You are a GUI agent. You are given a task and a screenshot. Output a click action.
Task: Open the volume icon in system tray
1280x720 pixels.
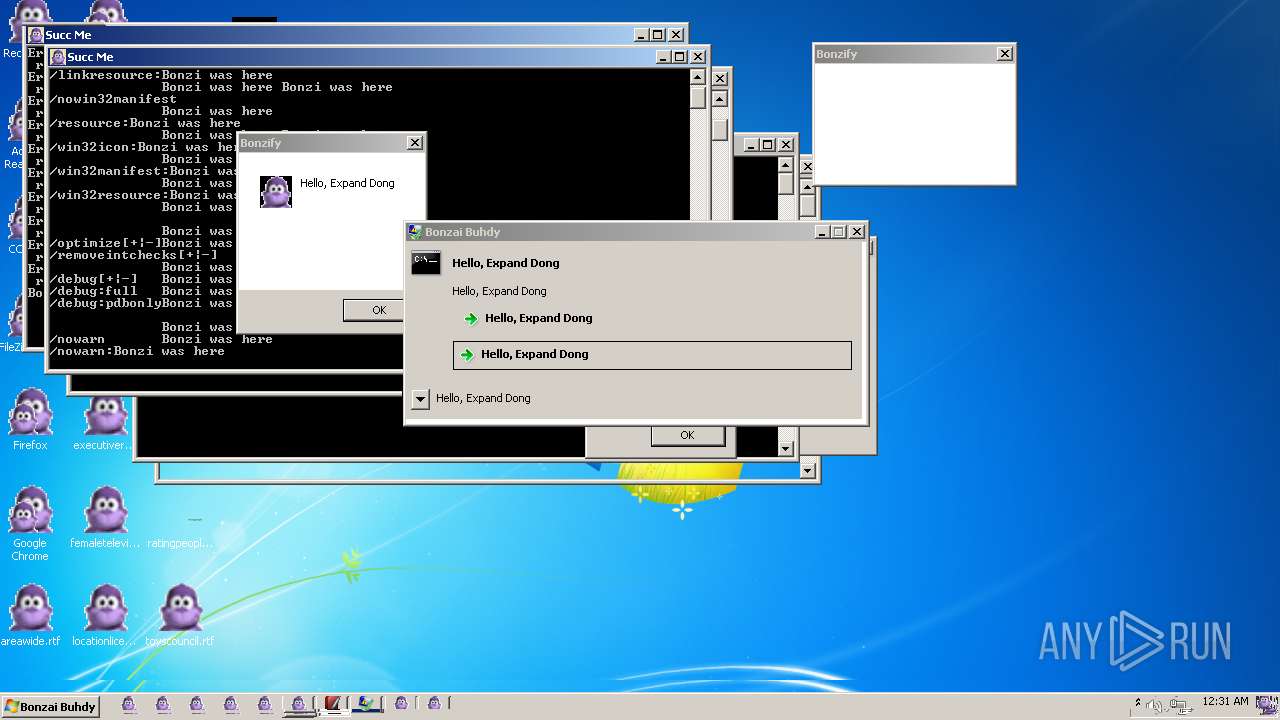point(1156,705)
